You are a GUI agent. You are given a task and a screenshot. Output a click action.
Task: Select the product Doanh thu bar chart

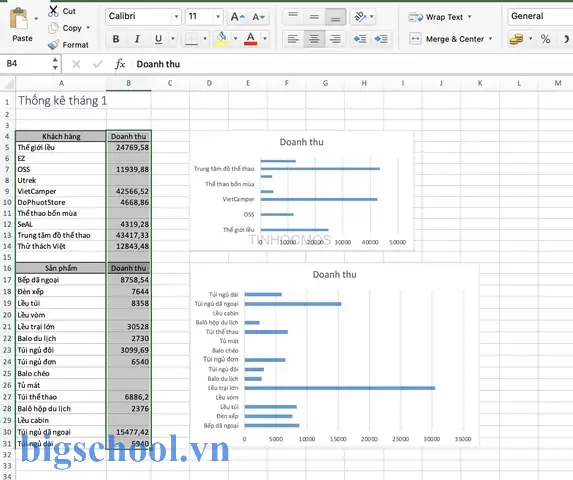335,355
